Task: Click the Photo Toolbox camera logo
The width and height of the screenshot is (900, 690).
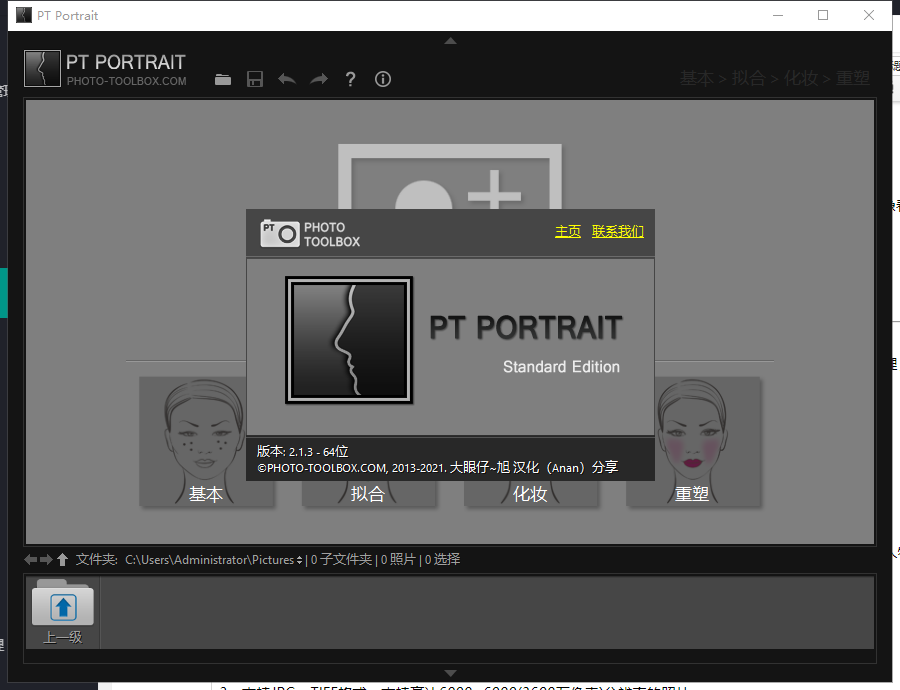Action: point(280,234)
